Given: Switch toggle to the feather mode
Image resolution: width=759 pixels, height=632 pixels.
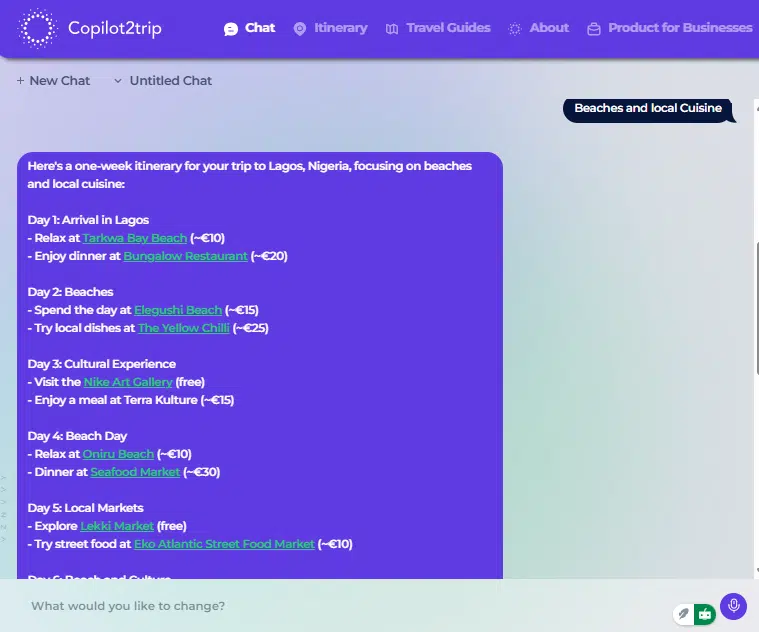Looking at the screenshot, I should click(x=683, y=614).
